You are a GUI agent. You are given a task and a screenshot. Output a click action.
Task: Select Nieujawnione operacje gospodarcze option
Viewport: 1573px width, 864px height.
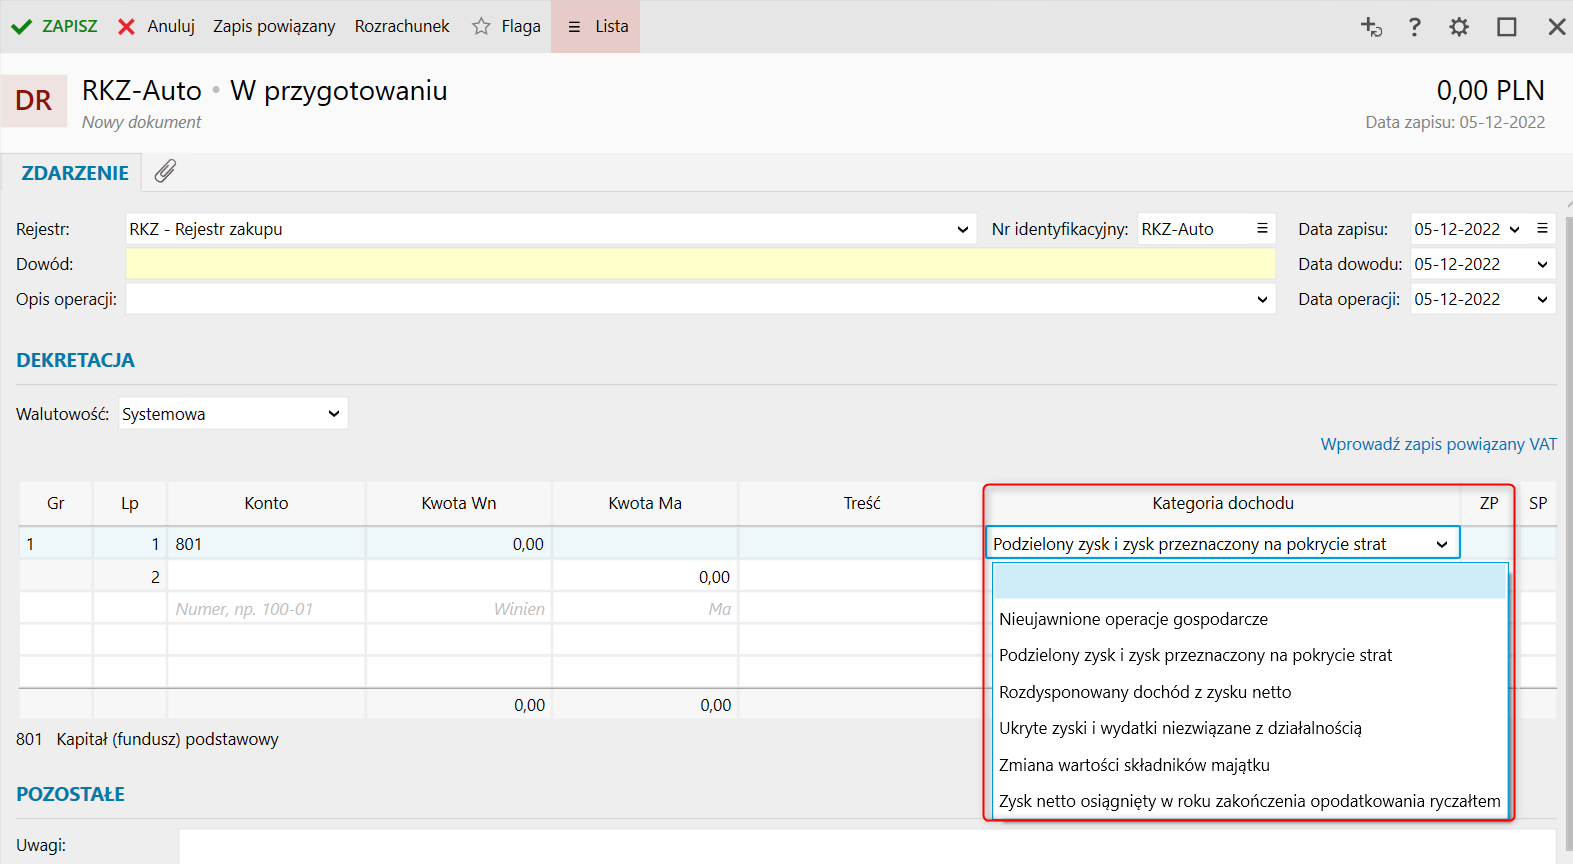click(x=1133, y=619)
